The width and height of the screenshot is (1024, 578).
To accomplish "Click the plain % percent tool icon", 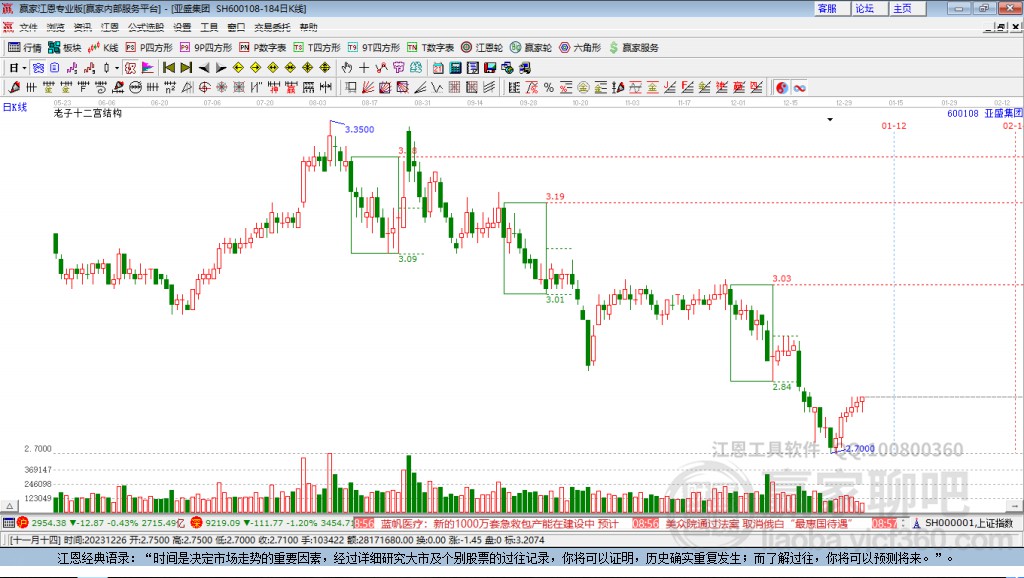I will coord(549,88).
